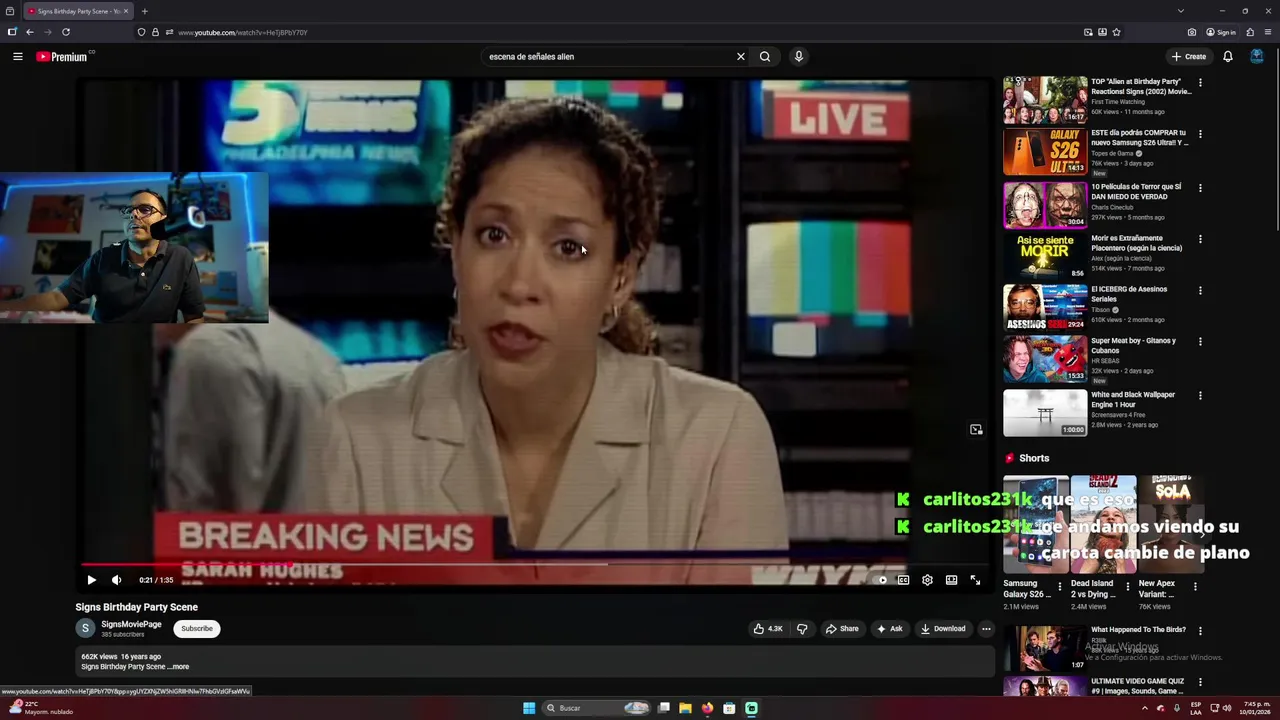1280x720 pixels.
Task: Open File Explorer from taskbar
Action: click(x=685, y=708)
